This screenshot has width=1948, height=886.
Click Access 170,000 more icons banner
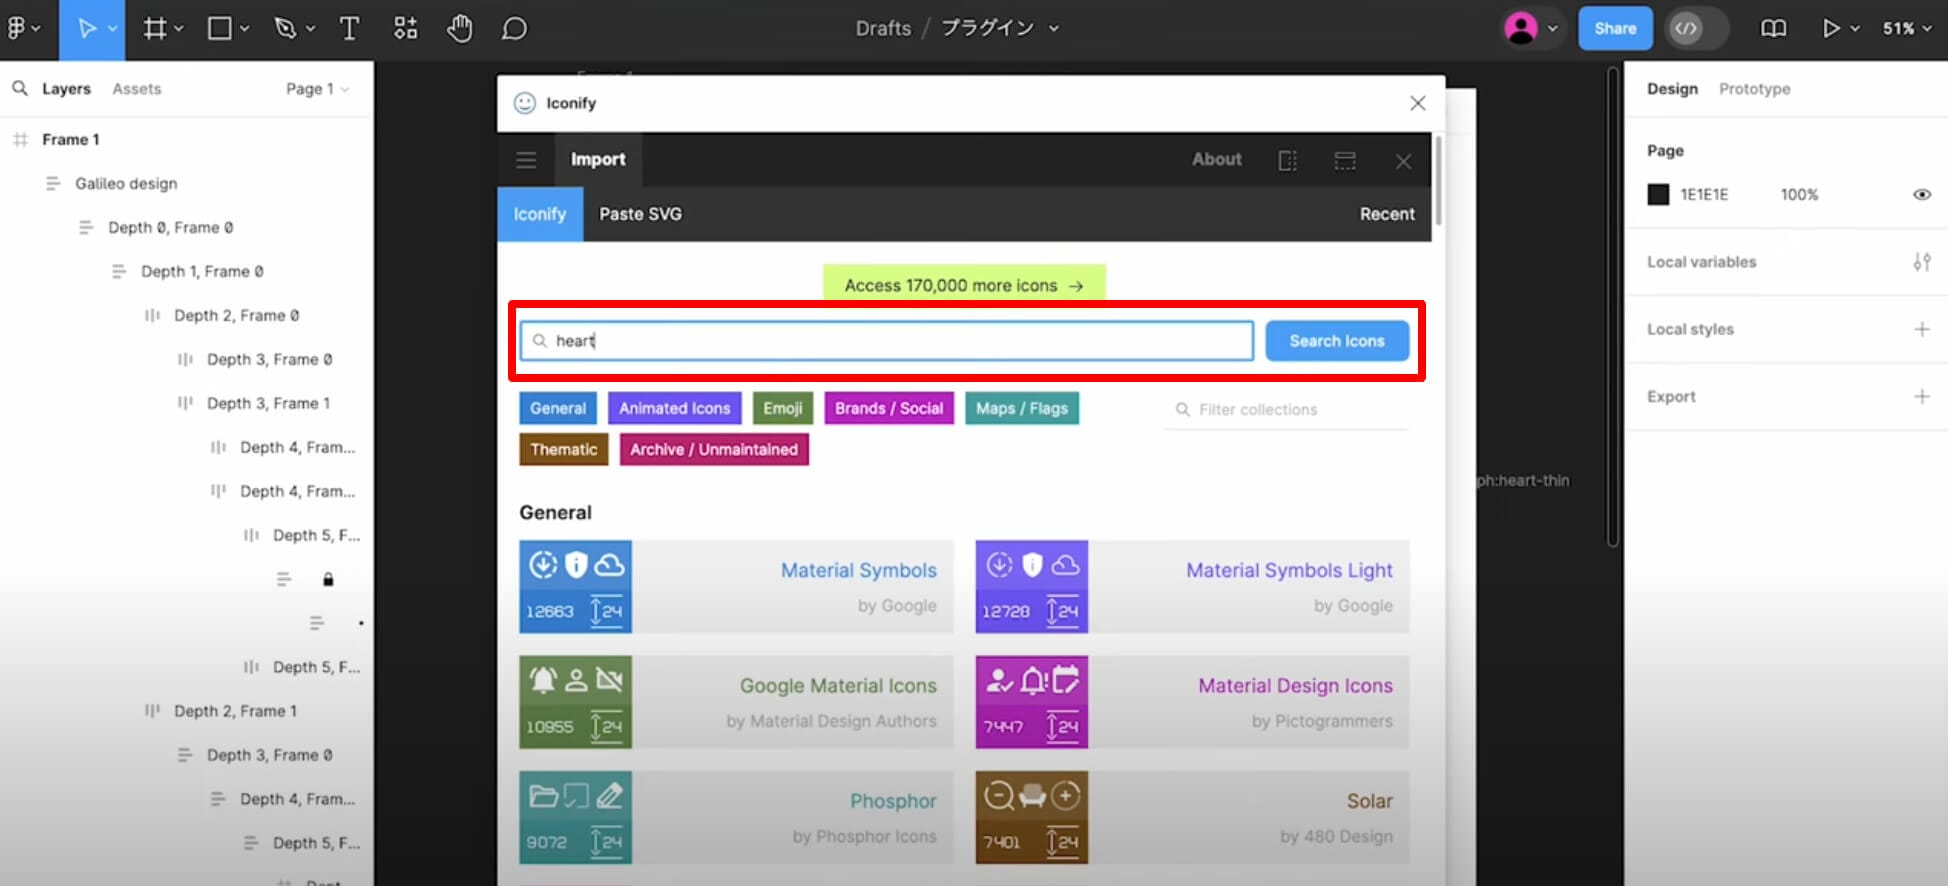click(964, 285)
